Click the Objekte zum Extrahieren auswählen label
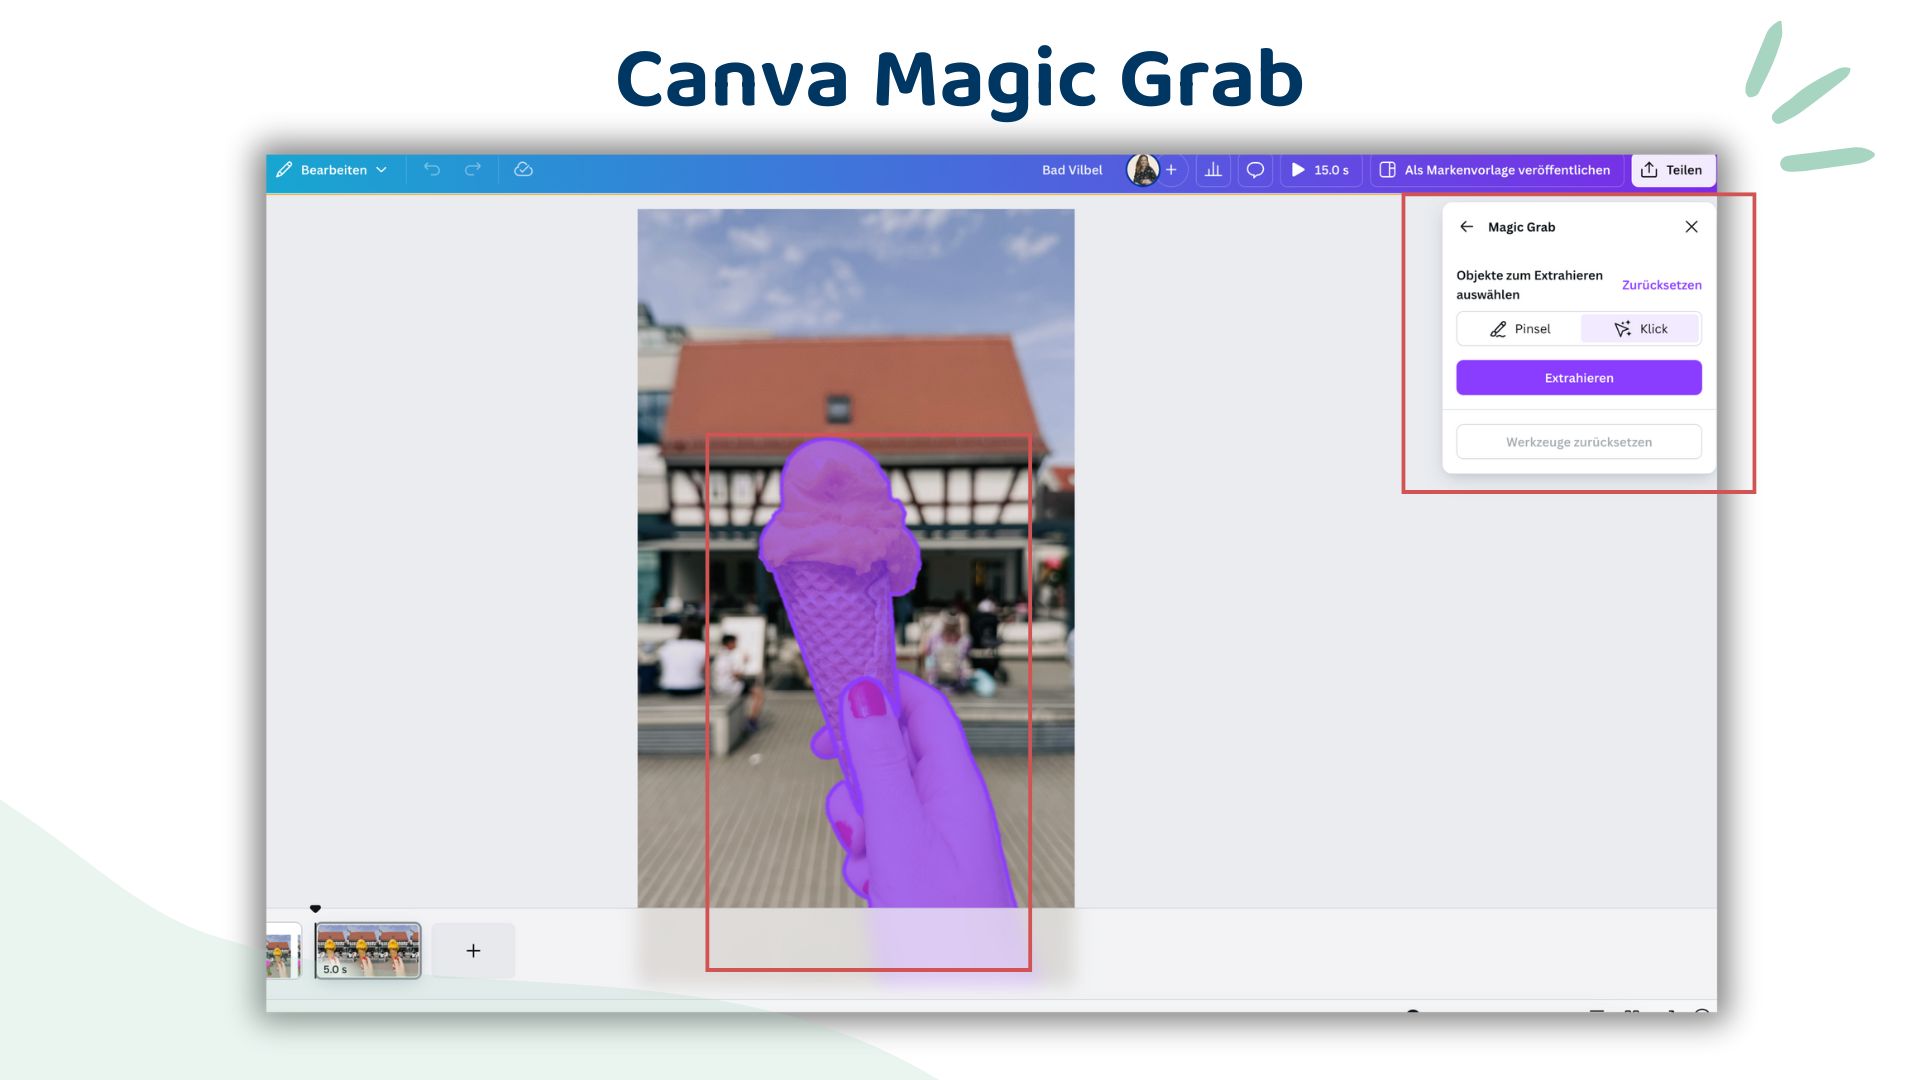Image resolution: width=1920 pixels, height=1080 pixels. click(x=1529, y=285)
